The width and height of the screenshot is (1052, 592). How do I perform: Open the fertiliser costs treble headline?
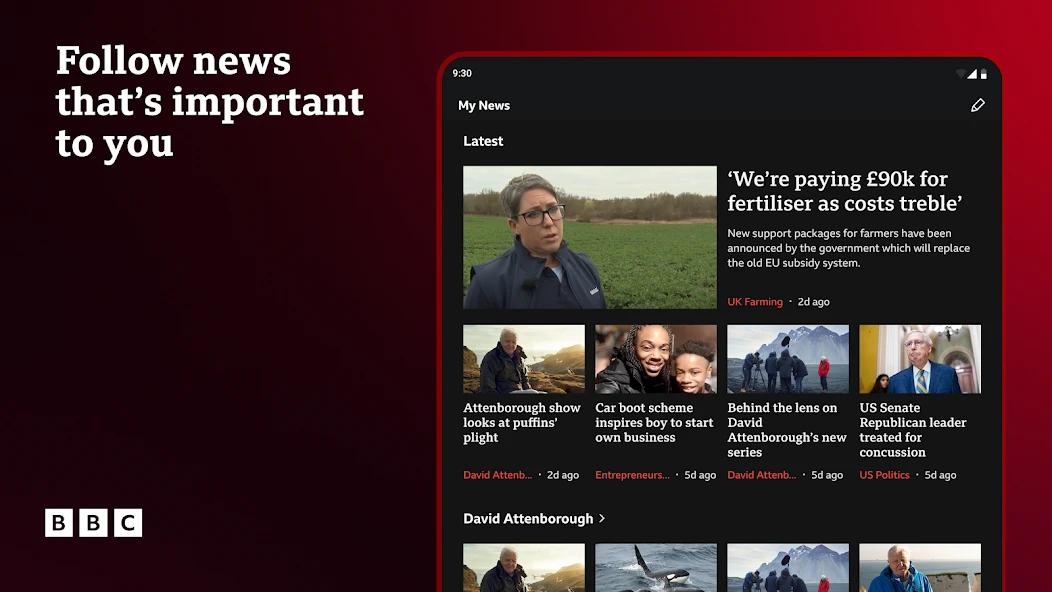click(845, 191)
